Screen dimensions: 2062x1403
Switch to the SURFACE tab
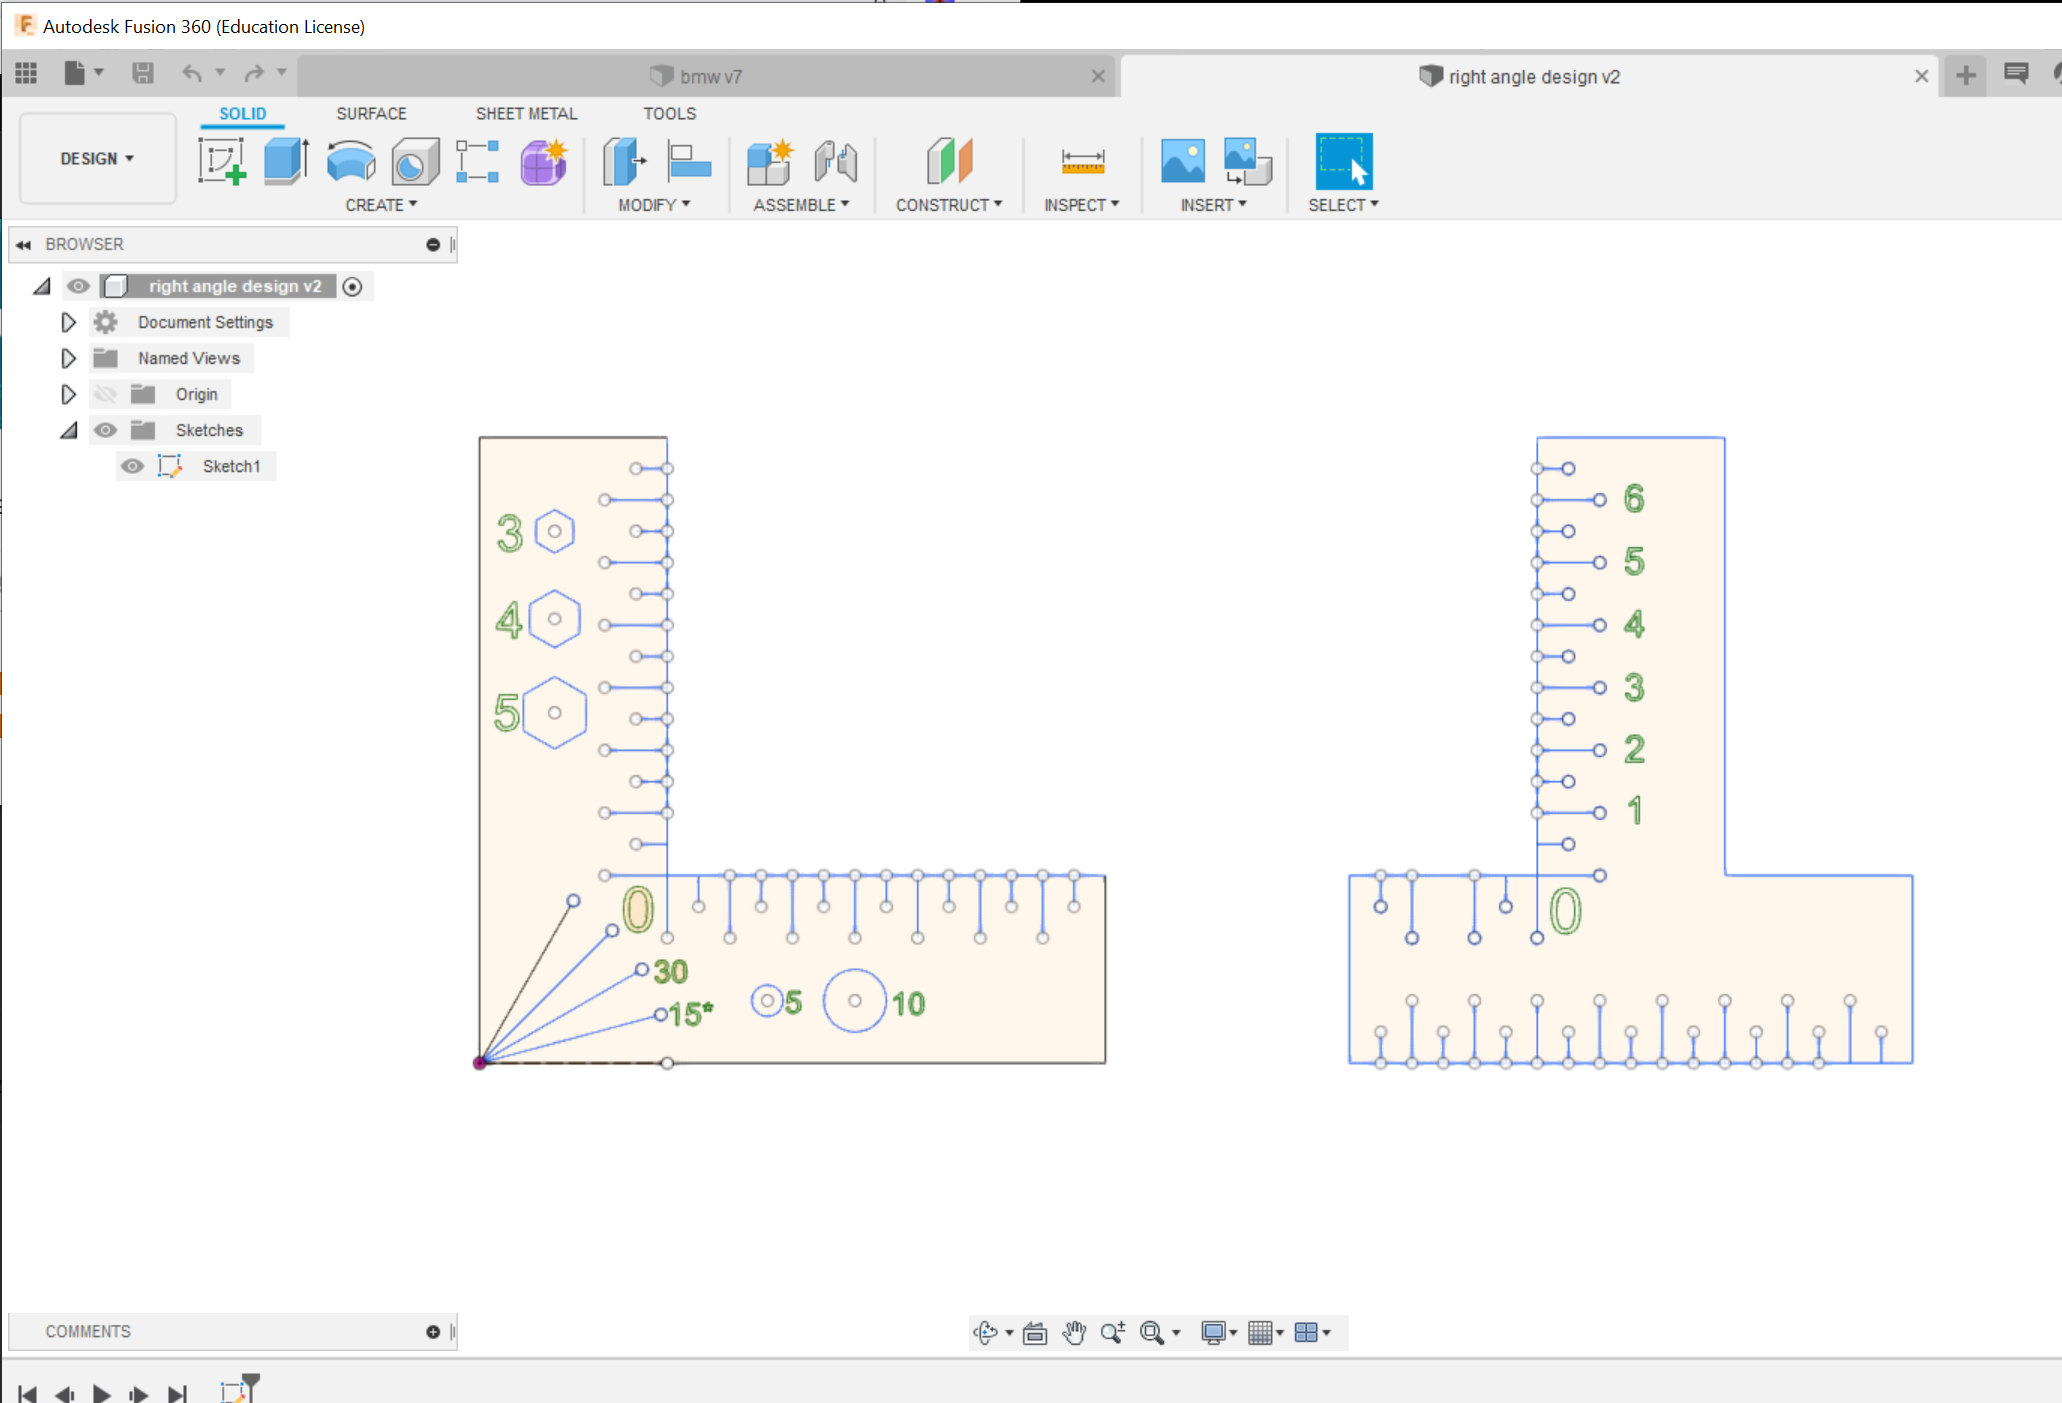click(x=371, y=114)
